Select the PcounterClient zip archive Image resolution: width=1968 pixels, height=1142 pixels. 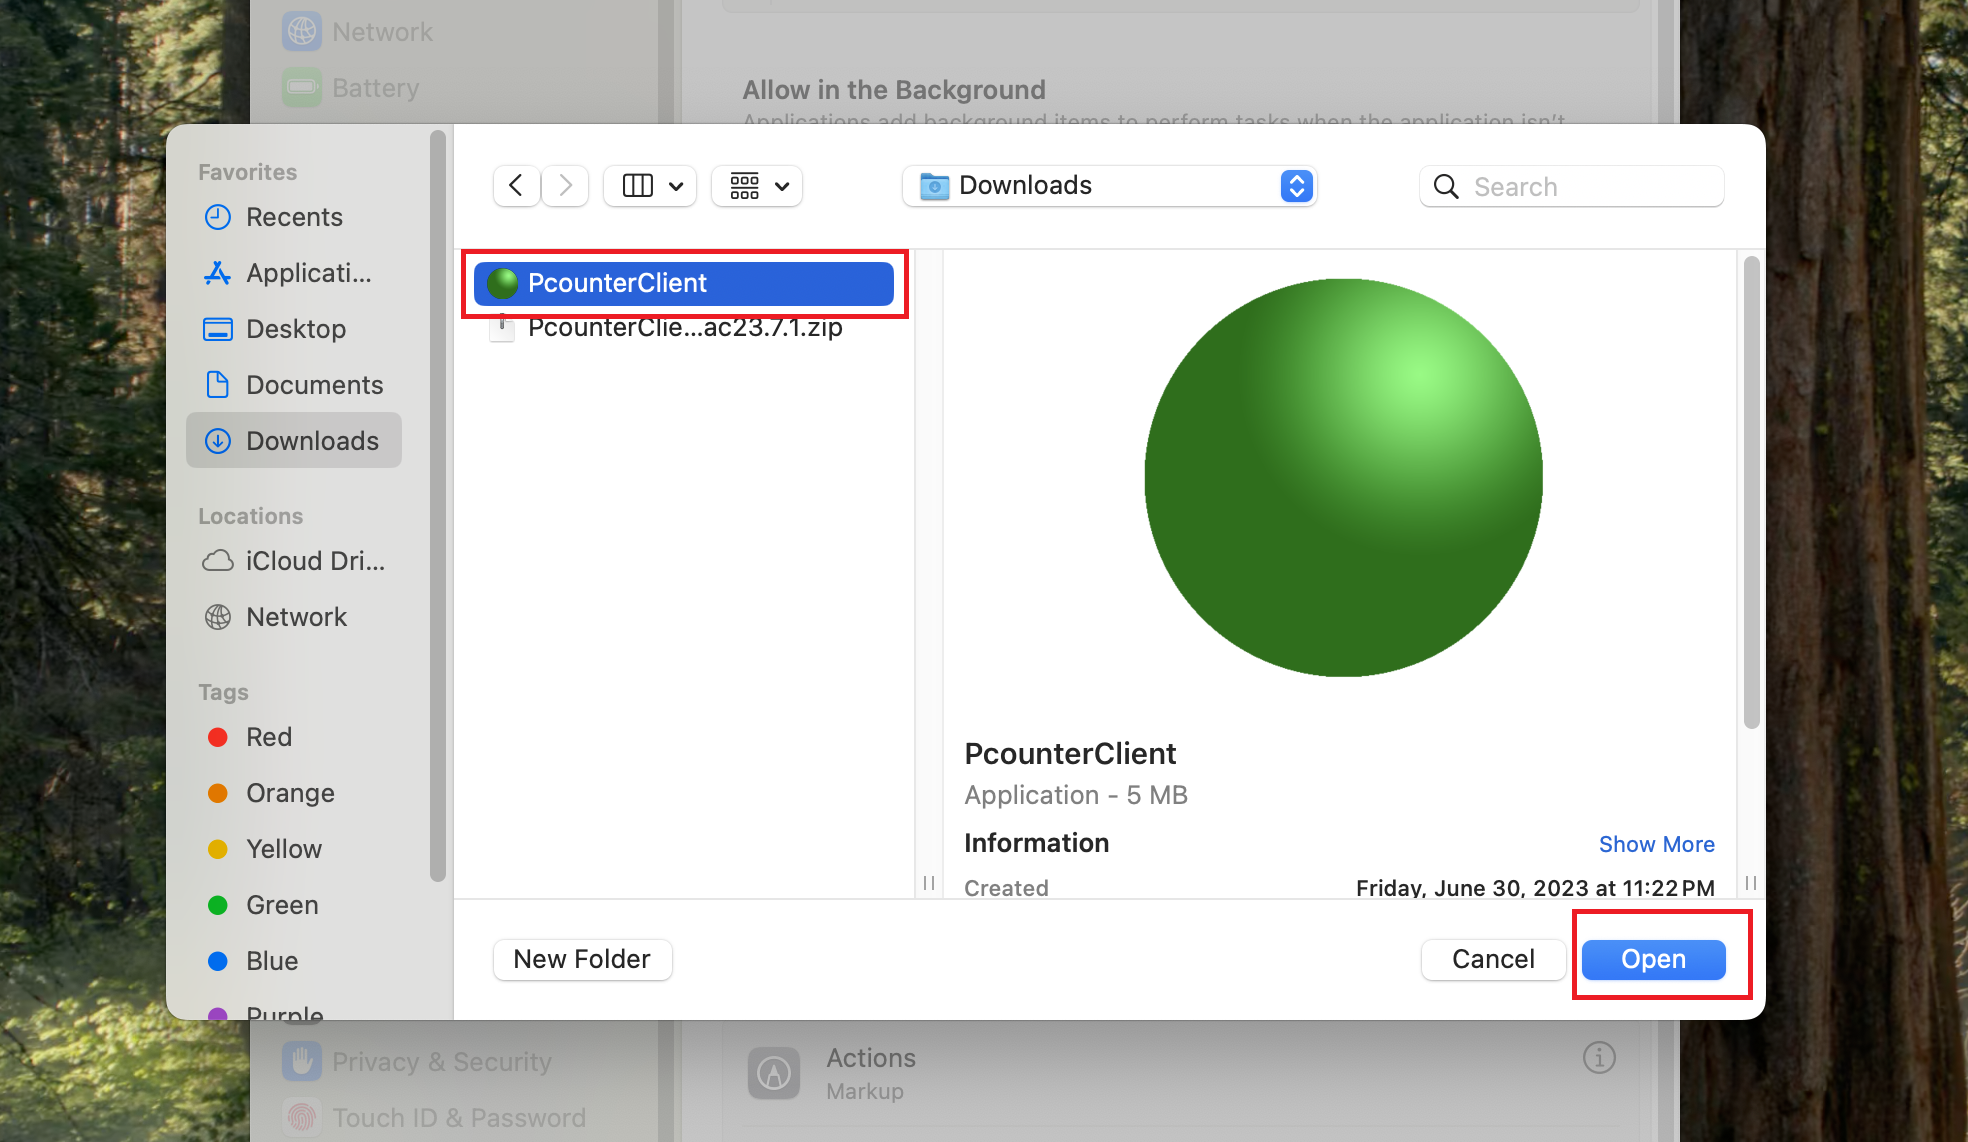[x=684, y=328]
